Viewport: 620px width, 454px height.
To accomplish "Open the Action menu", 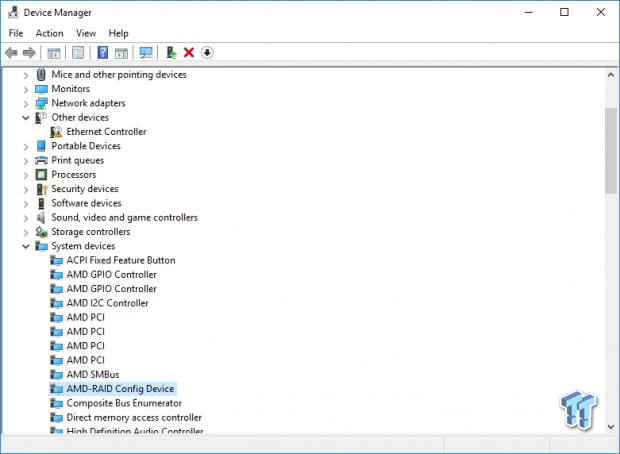I will point(49,33).
